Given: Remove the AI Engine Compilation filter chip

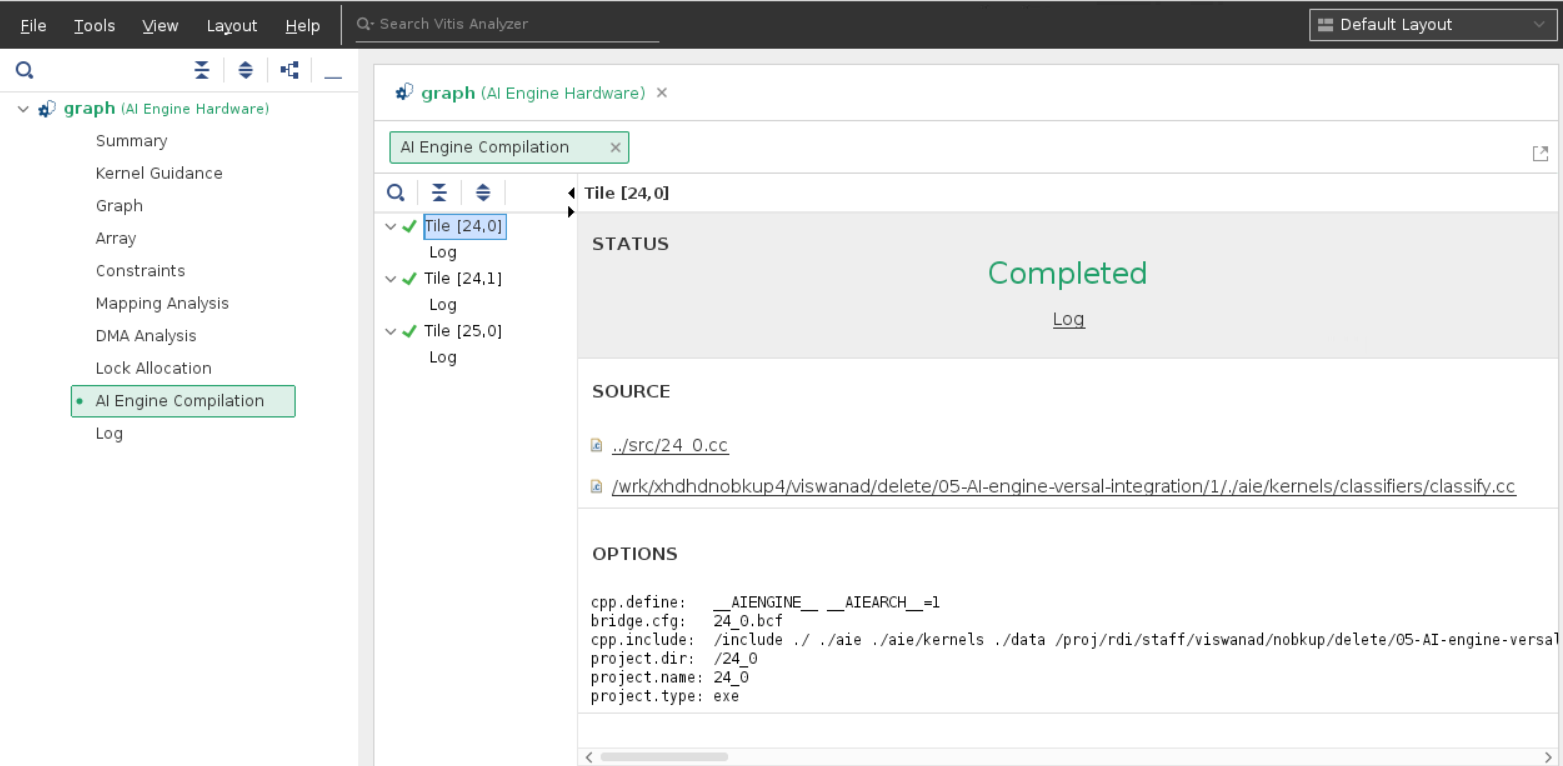Looking at the screenshot, I should tap(616, 147).
